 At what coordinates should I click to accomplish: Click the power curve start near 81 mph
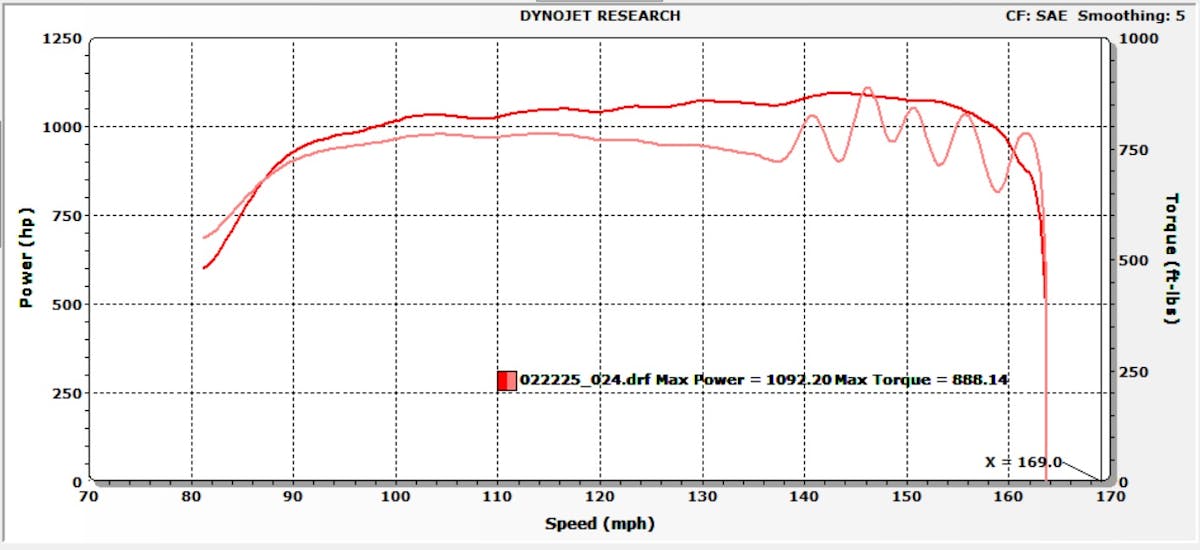tap(204, 267)
